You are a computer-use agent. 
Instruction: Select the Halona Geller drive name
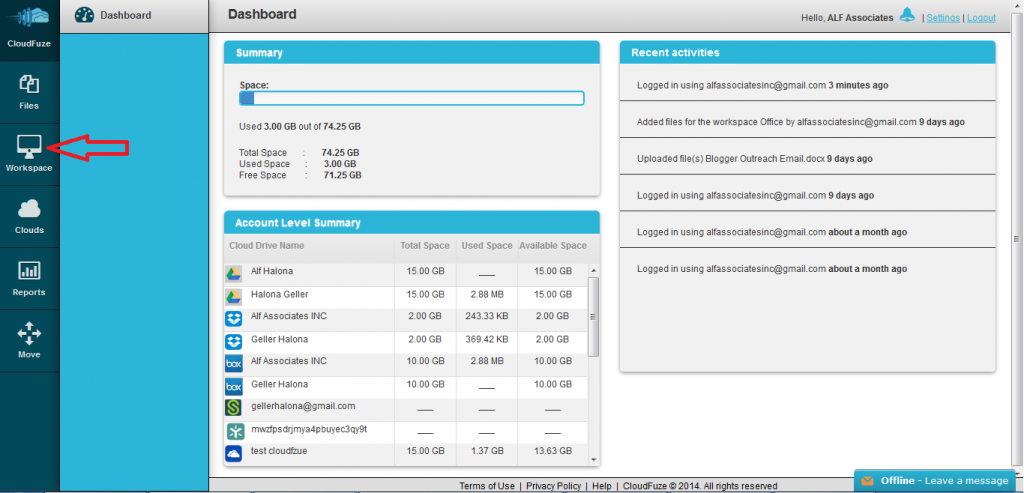pos(280,294)
